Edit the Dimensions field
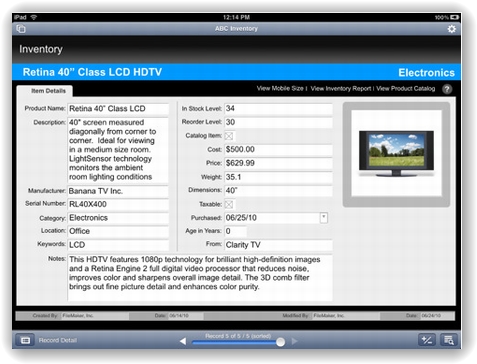 pos(278,190)
